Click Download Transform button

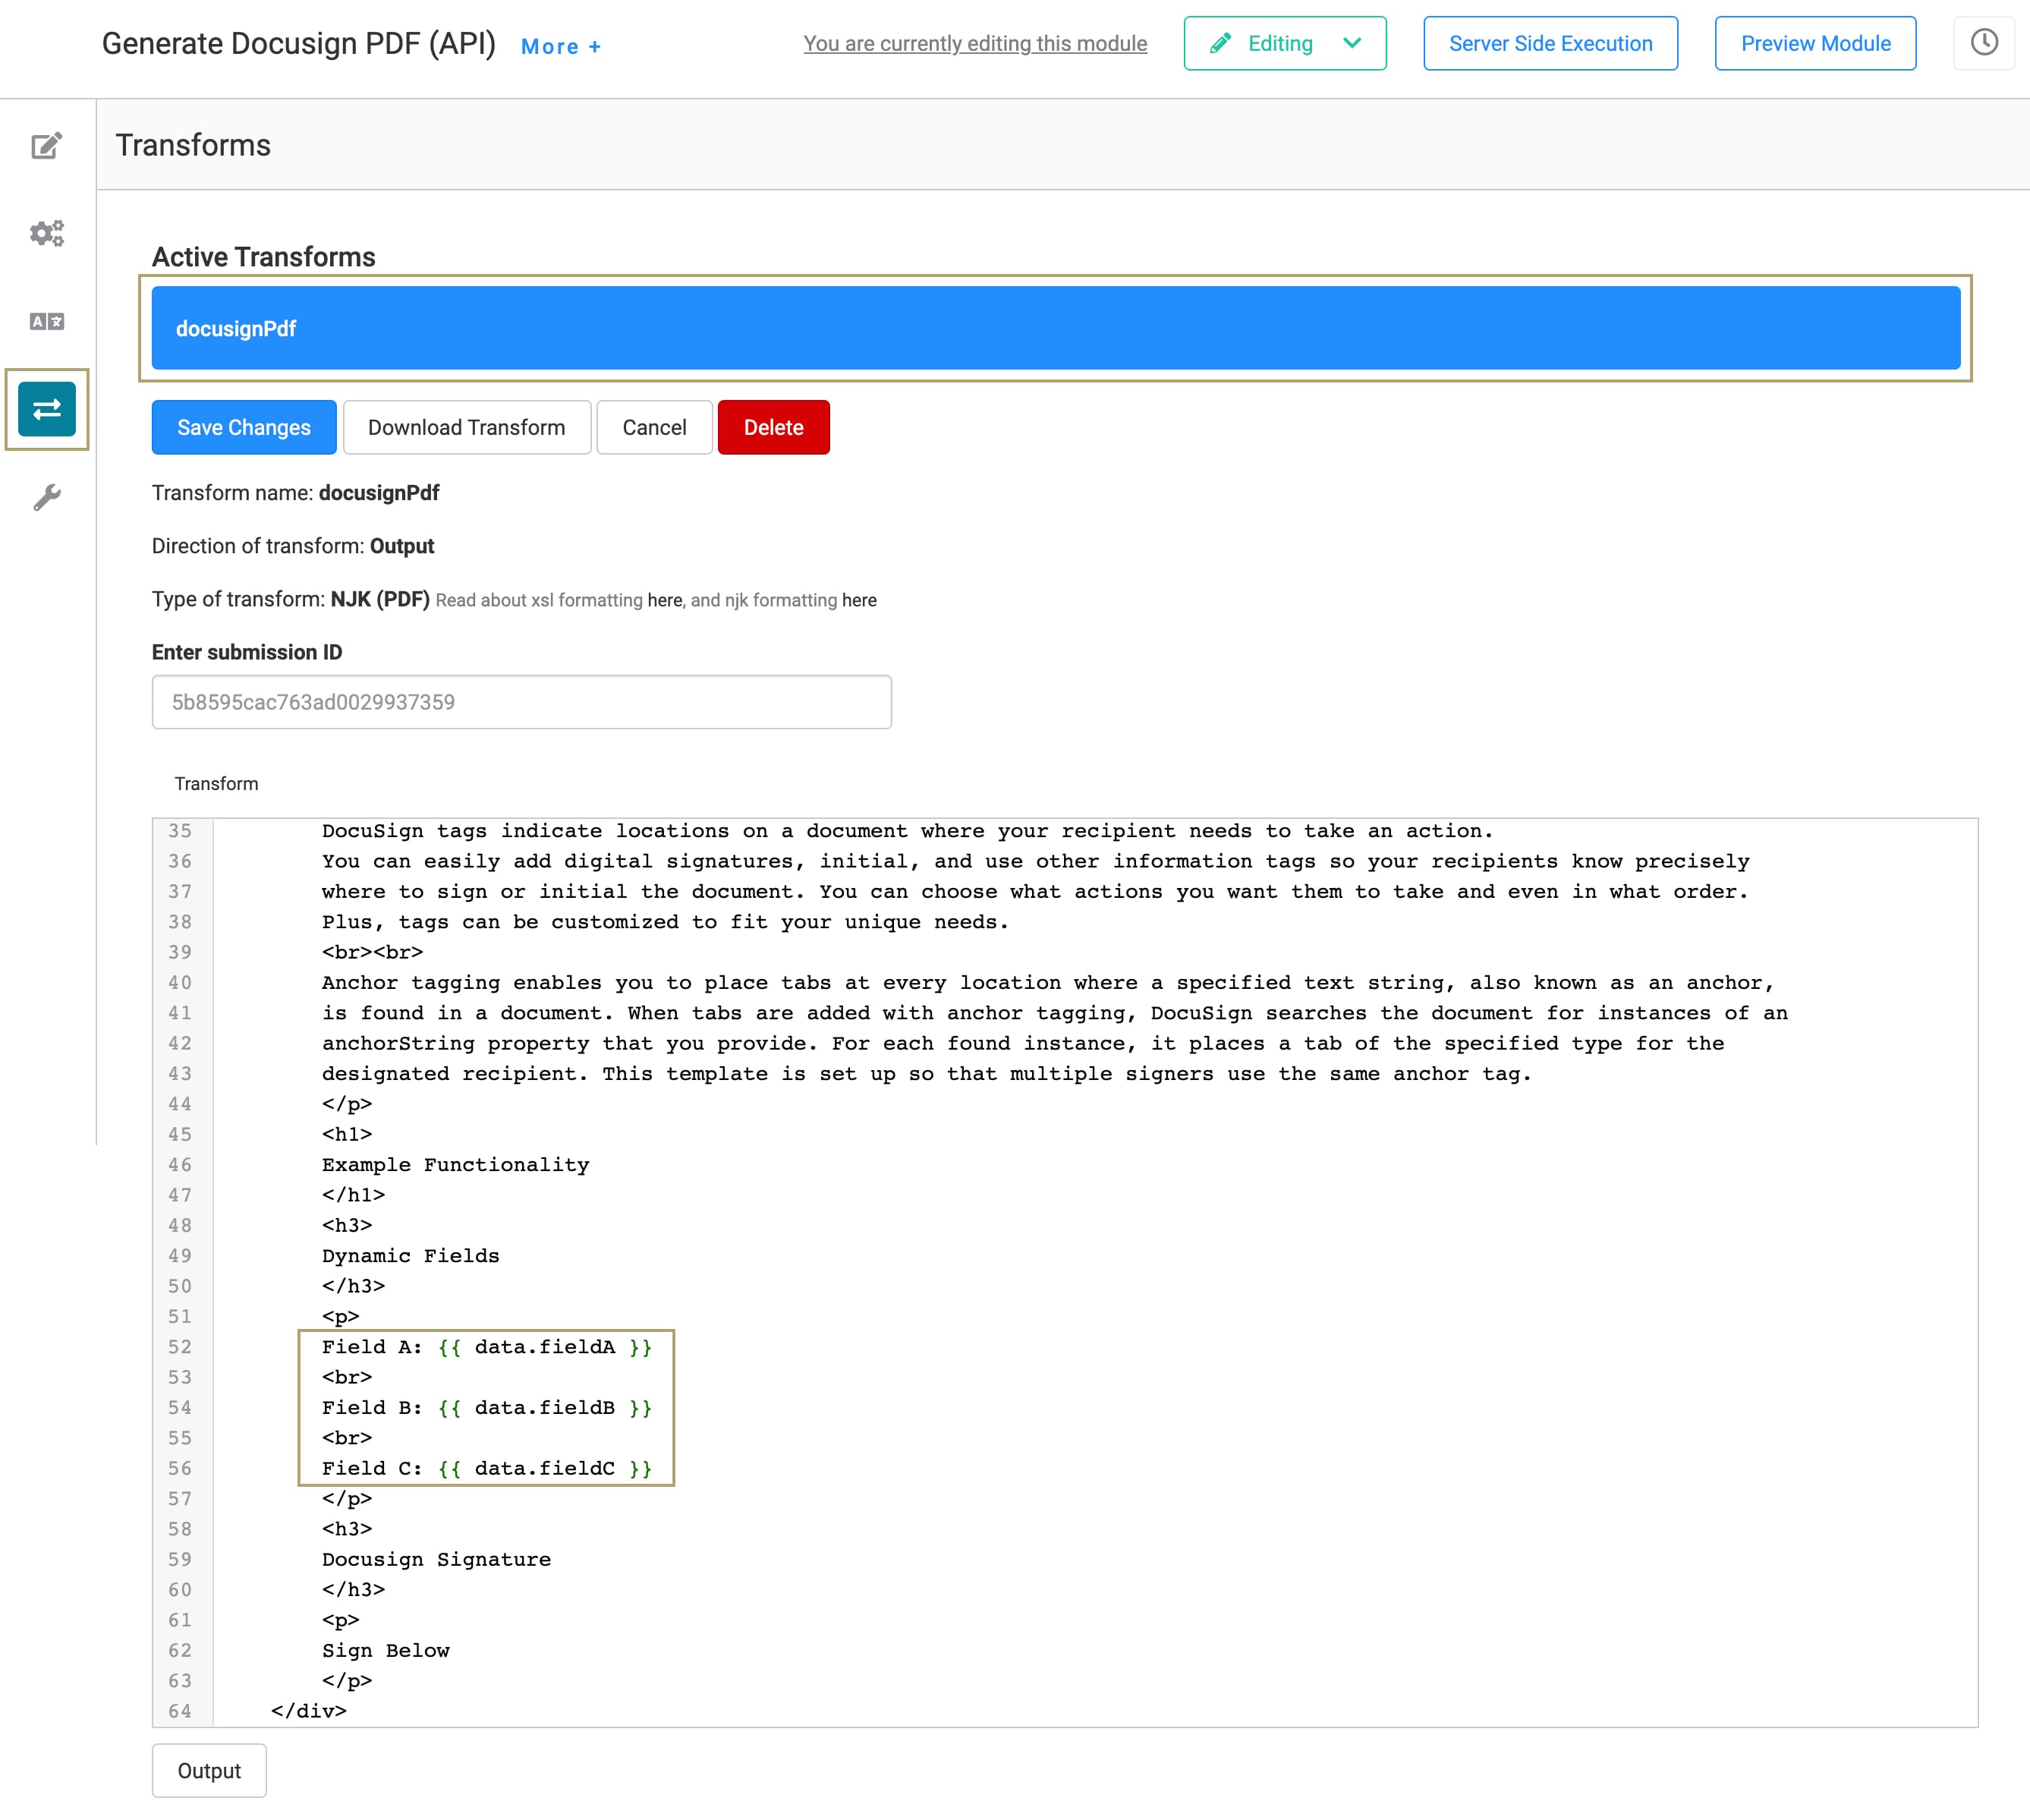(466, 427)
